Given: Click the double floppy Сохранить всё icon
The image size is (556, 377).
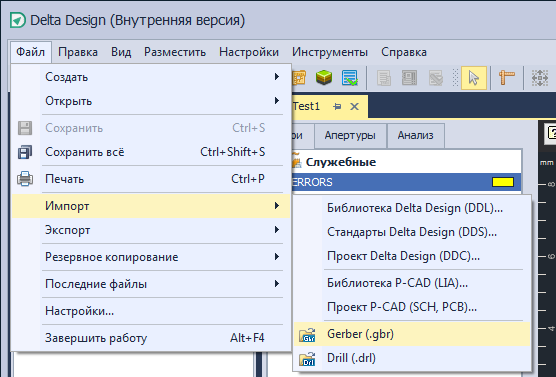Looking at the screenshot, I should 25,152.
